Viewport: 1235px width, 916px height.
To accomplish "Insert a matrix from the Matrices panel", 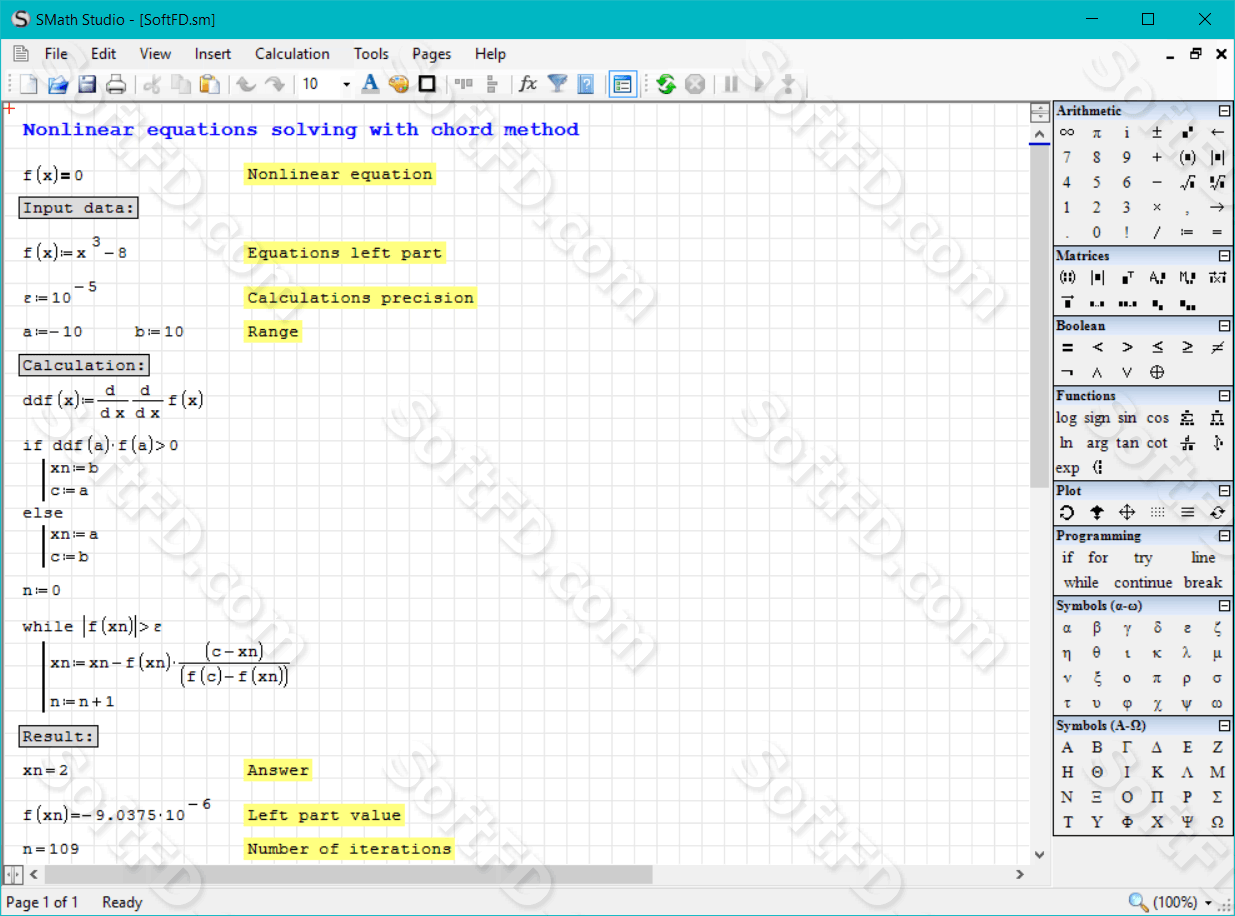I will 1067,277.
